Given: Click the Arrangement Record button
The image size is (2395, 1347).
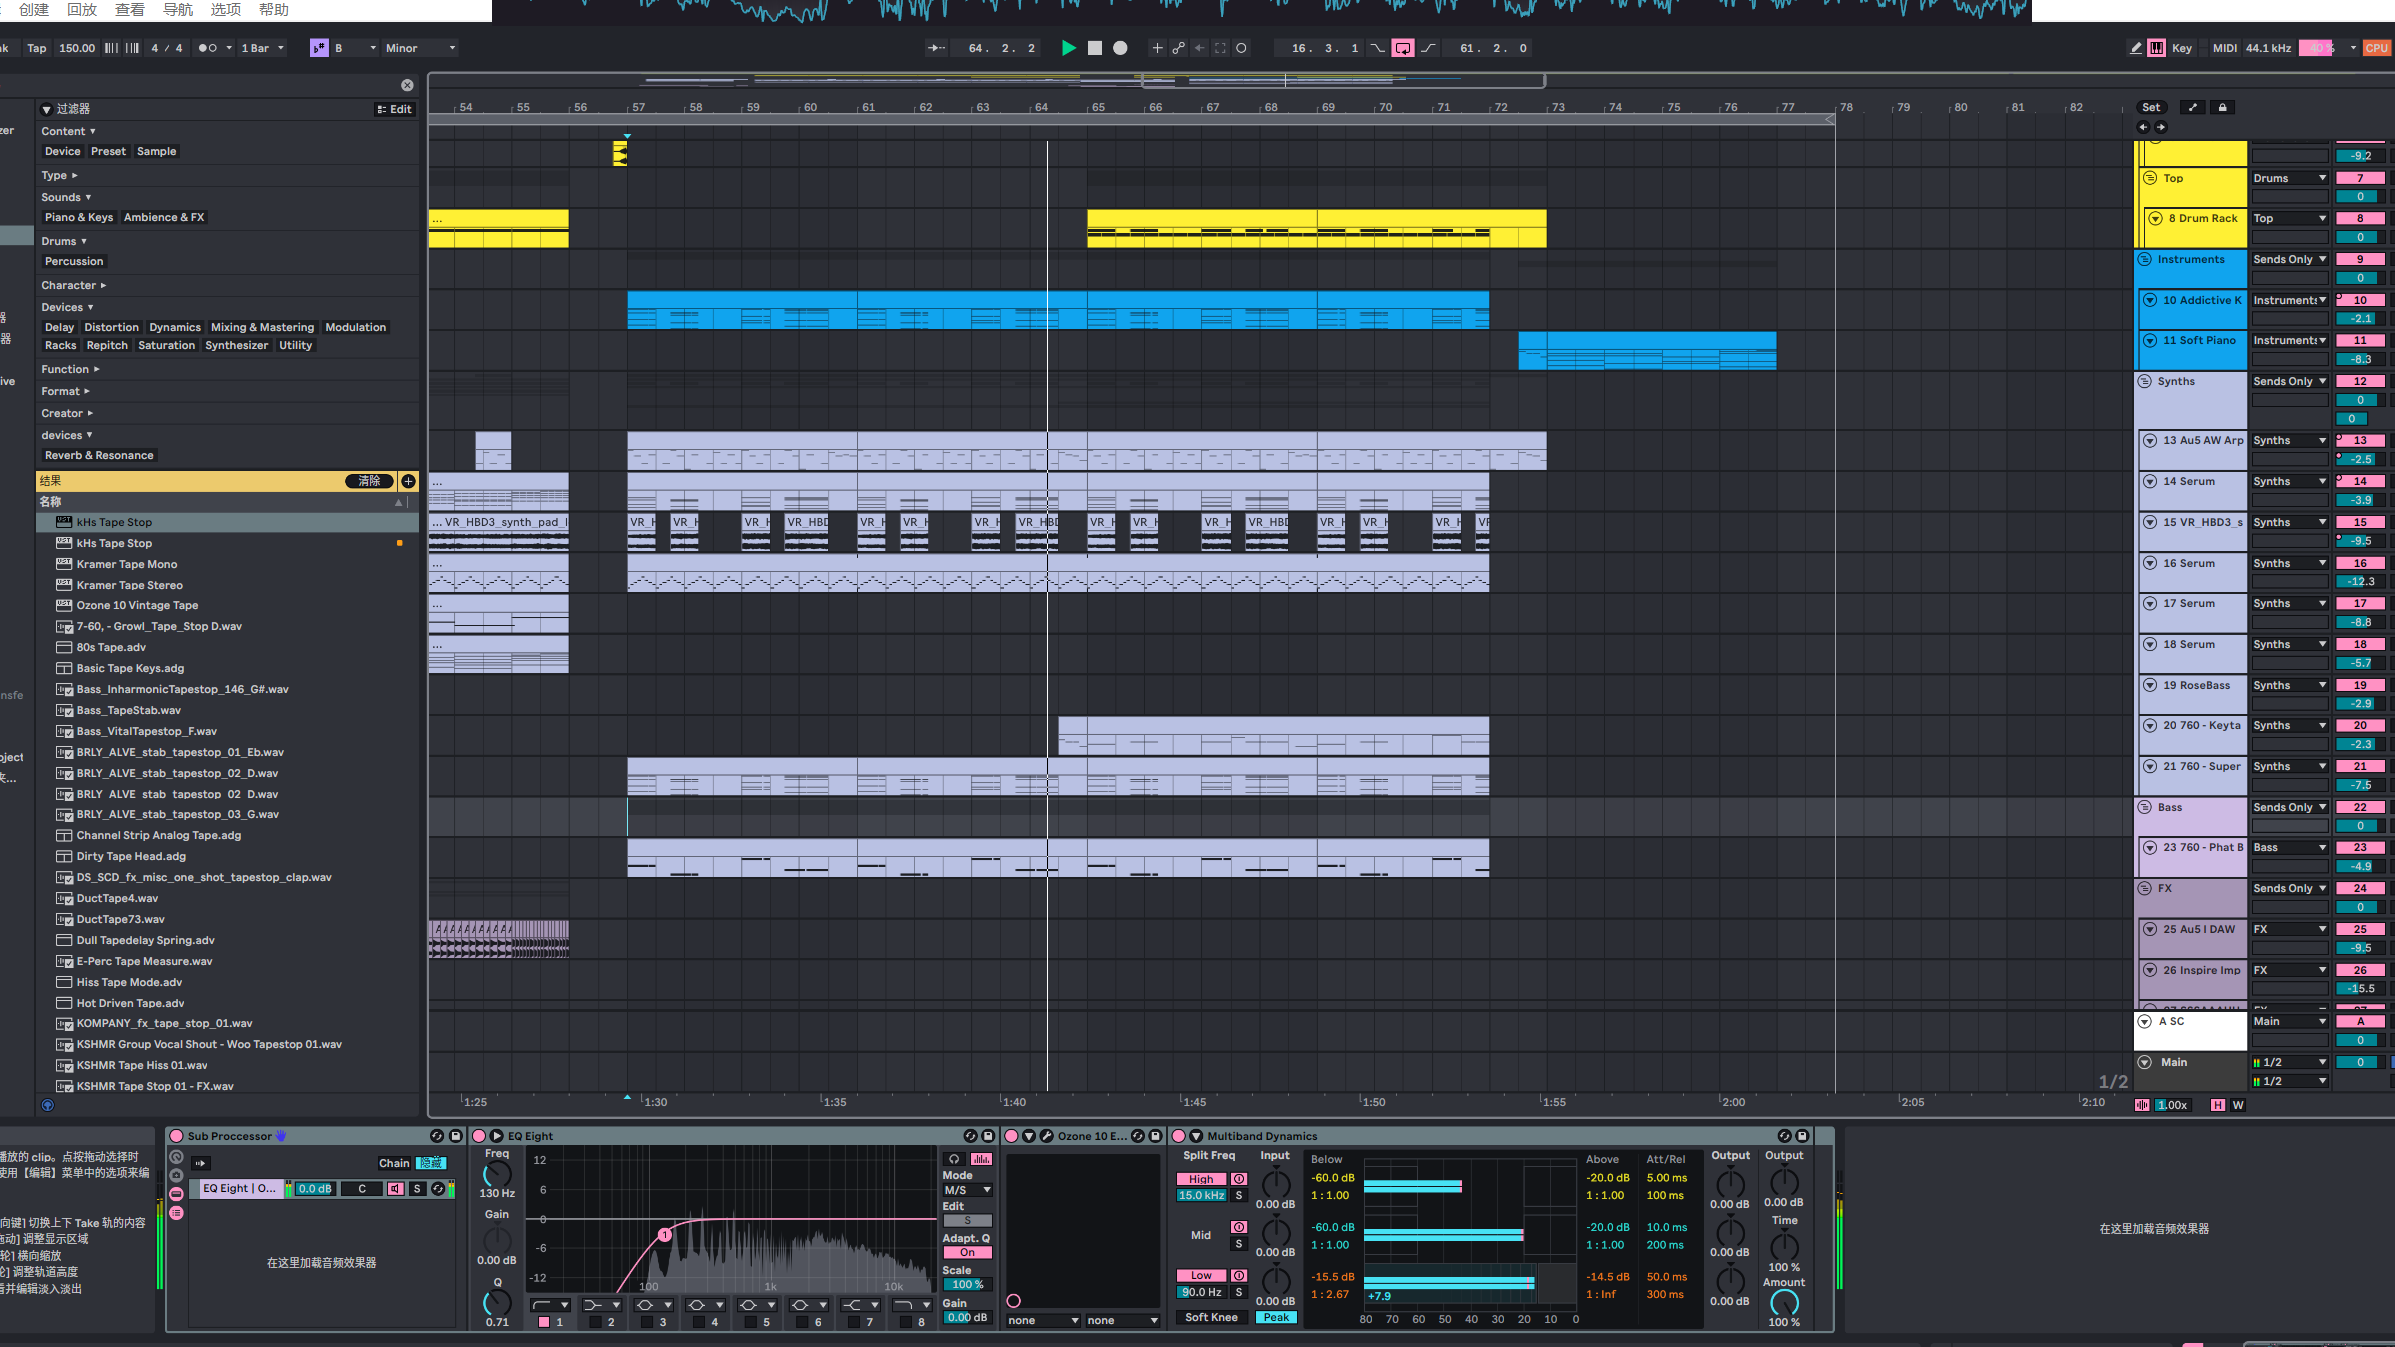Looking at the screenshot, I should 1120,48.
